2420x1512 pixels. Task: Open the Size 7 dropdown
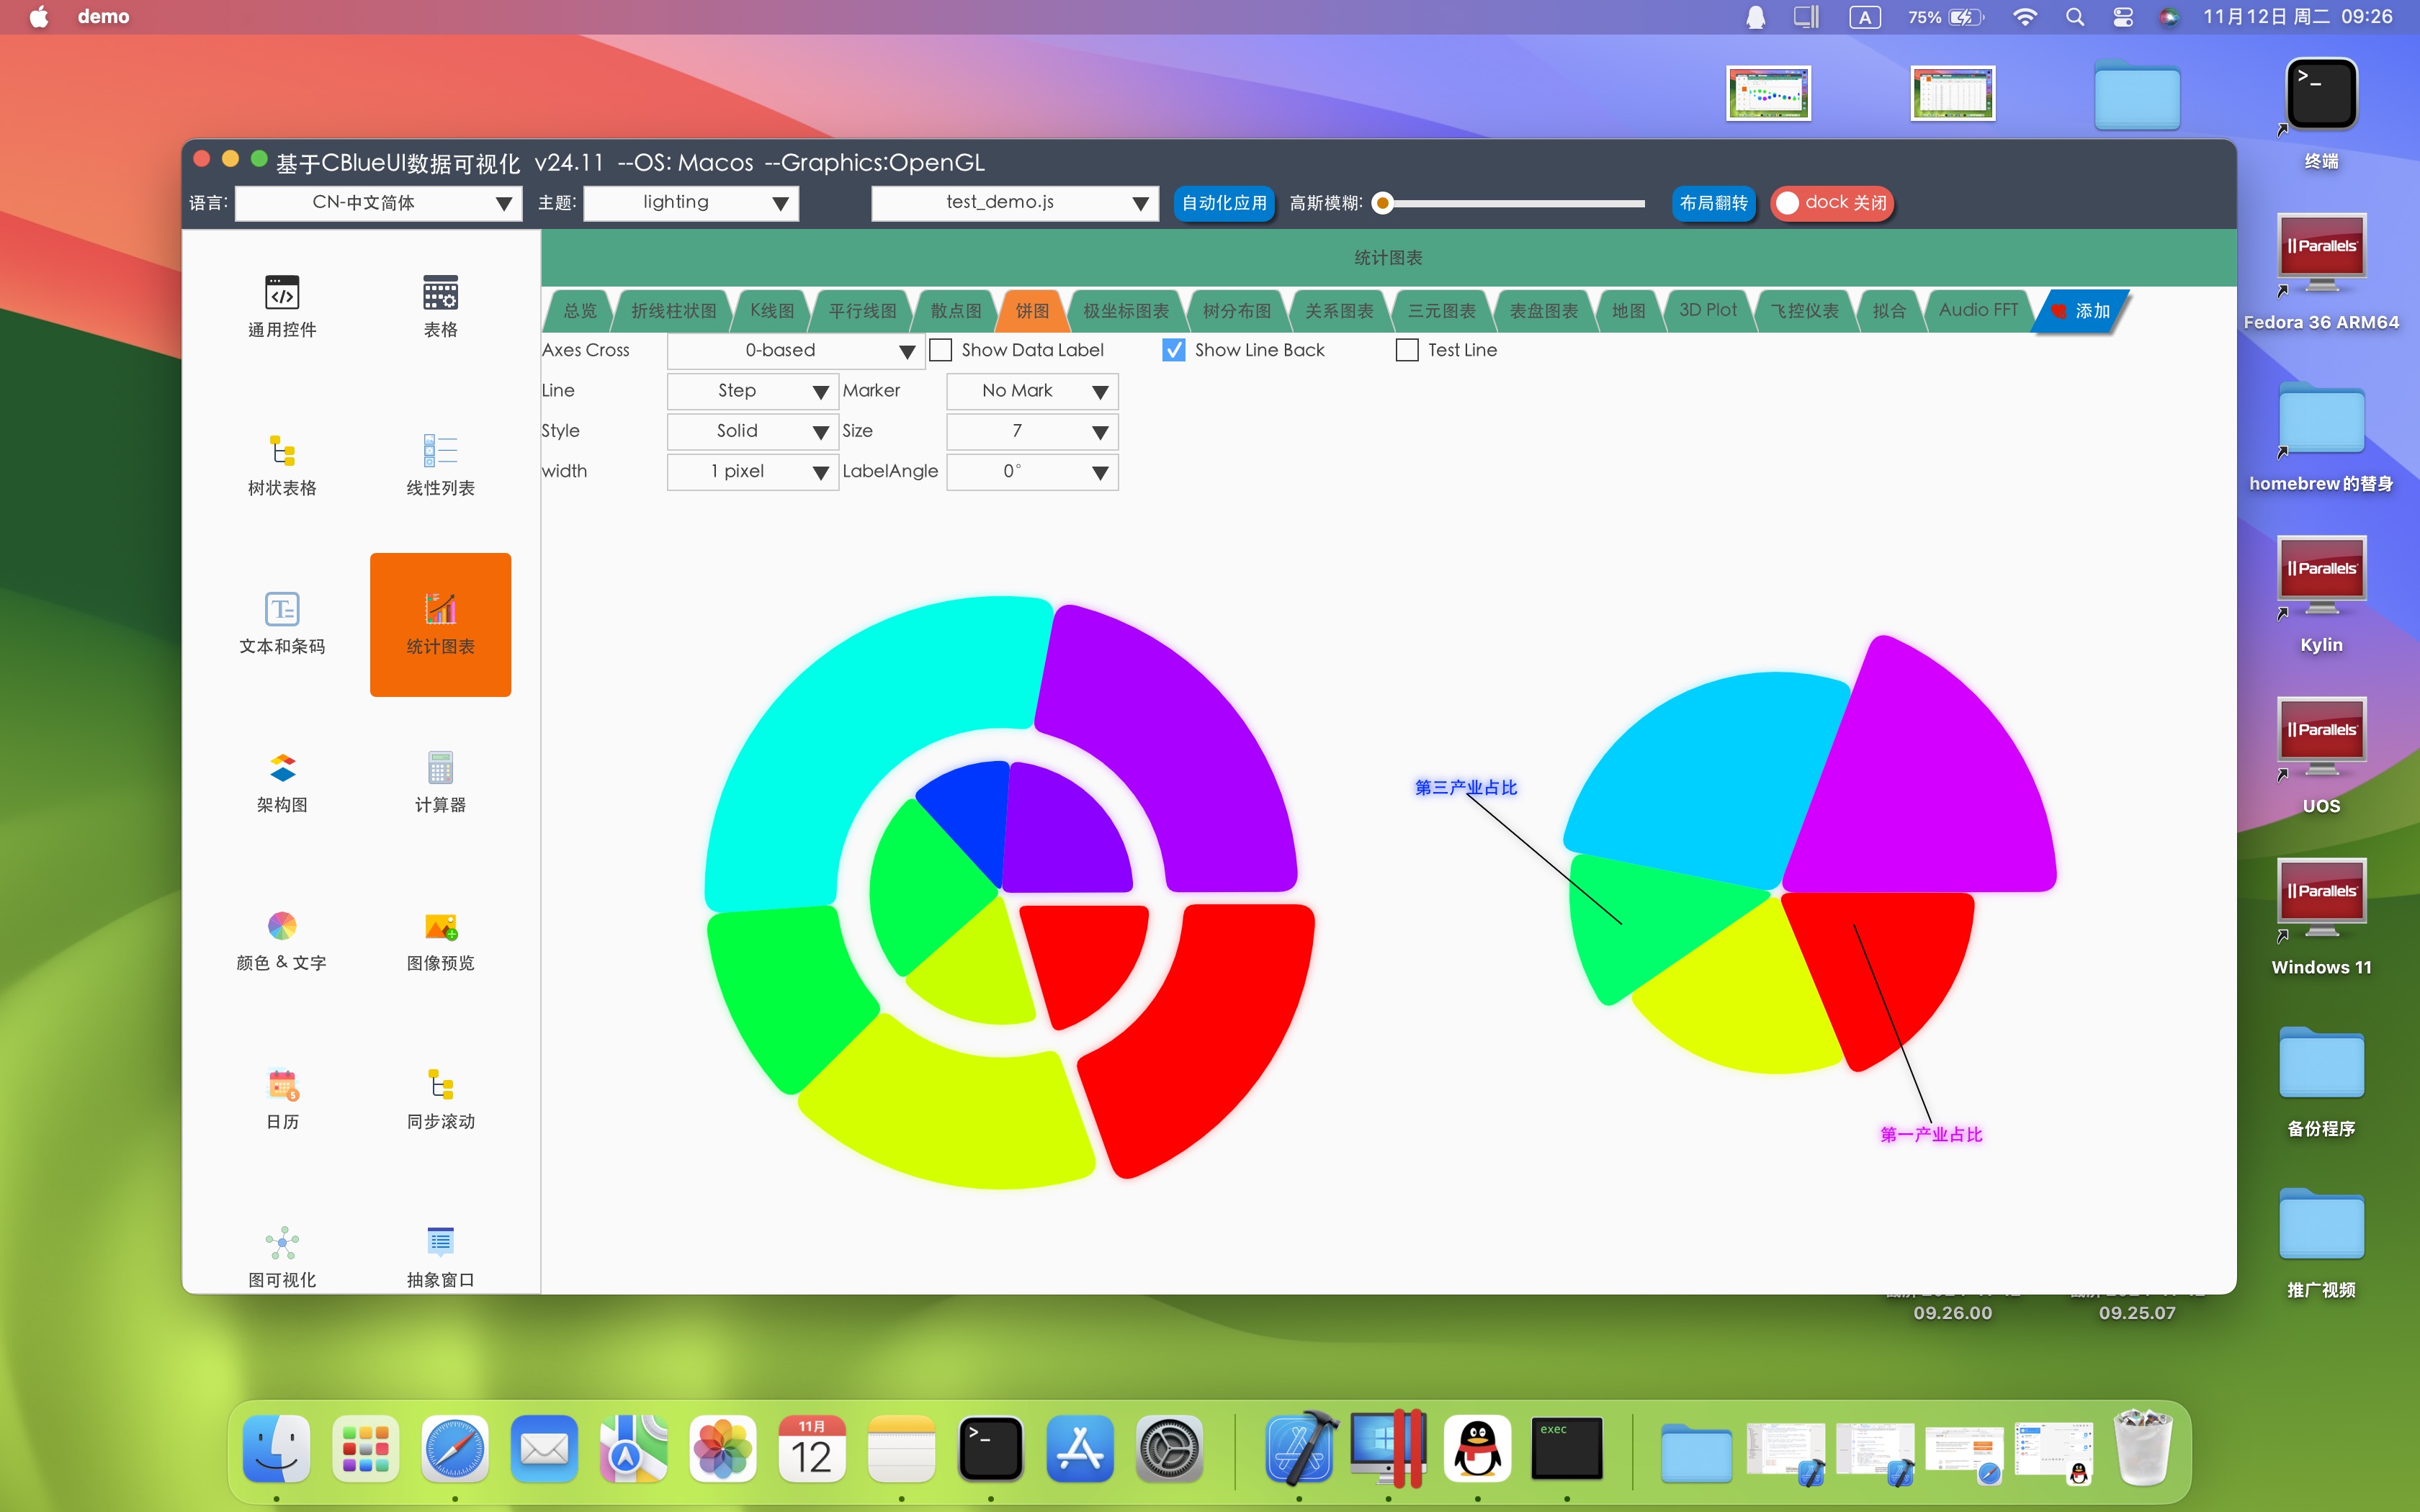click(1032, 431)
